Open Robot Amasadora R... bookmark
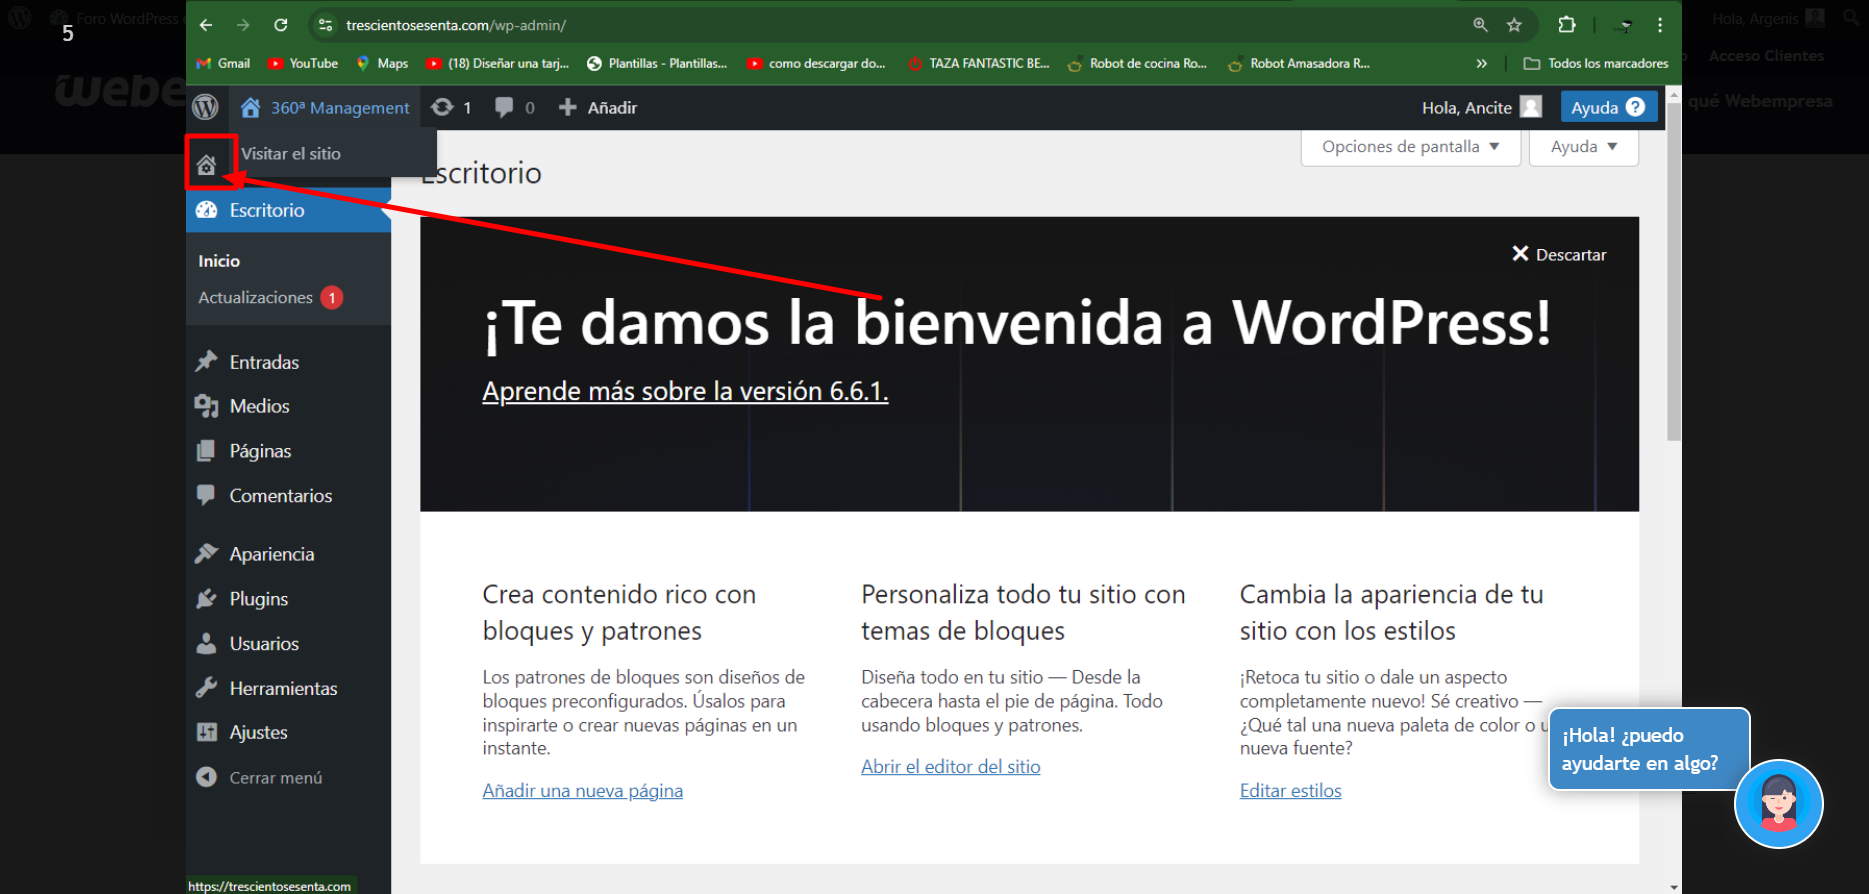Viewport: 1869px width, 894px height. point(1299,63)
